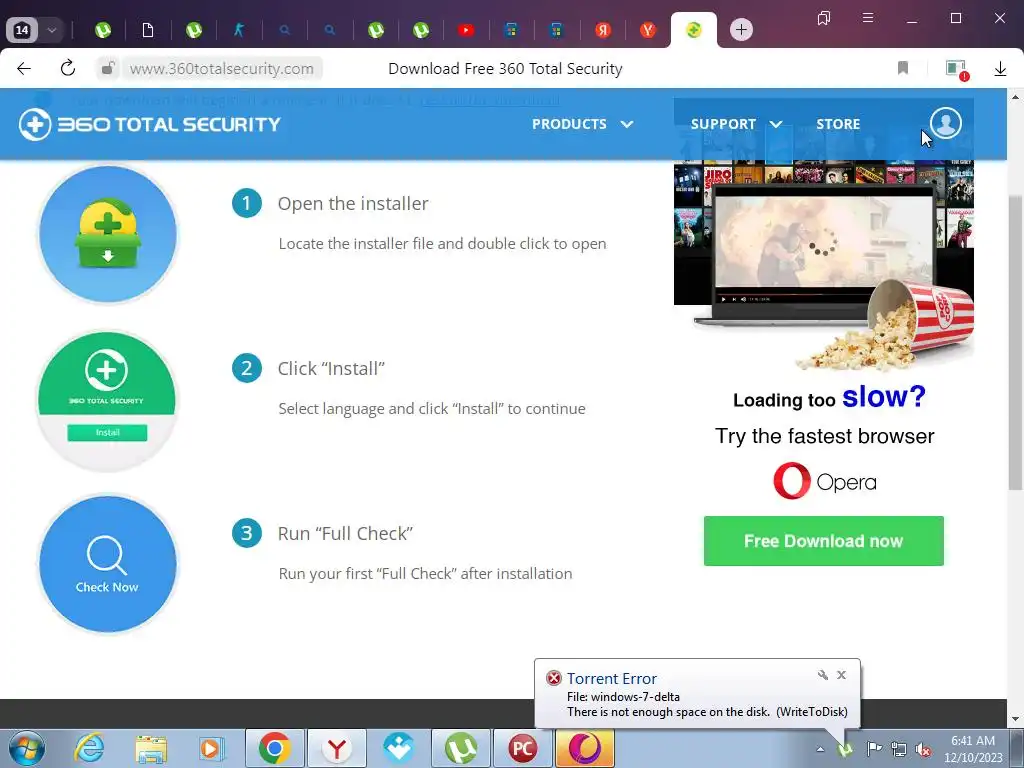Open Windows Media Player in taskbar
The image size is (1024, 768).
(x=212, y=749)
